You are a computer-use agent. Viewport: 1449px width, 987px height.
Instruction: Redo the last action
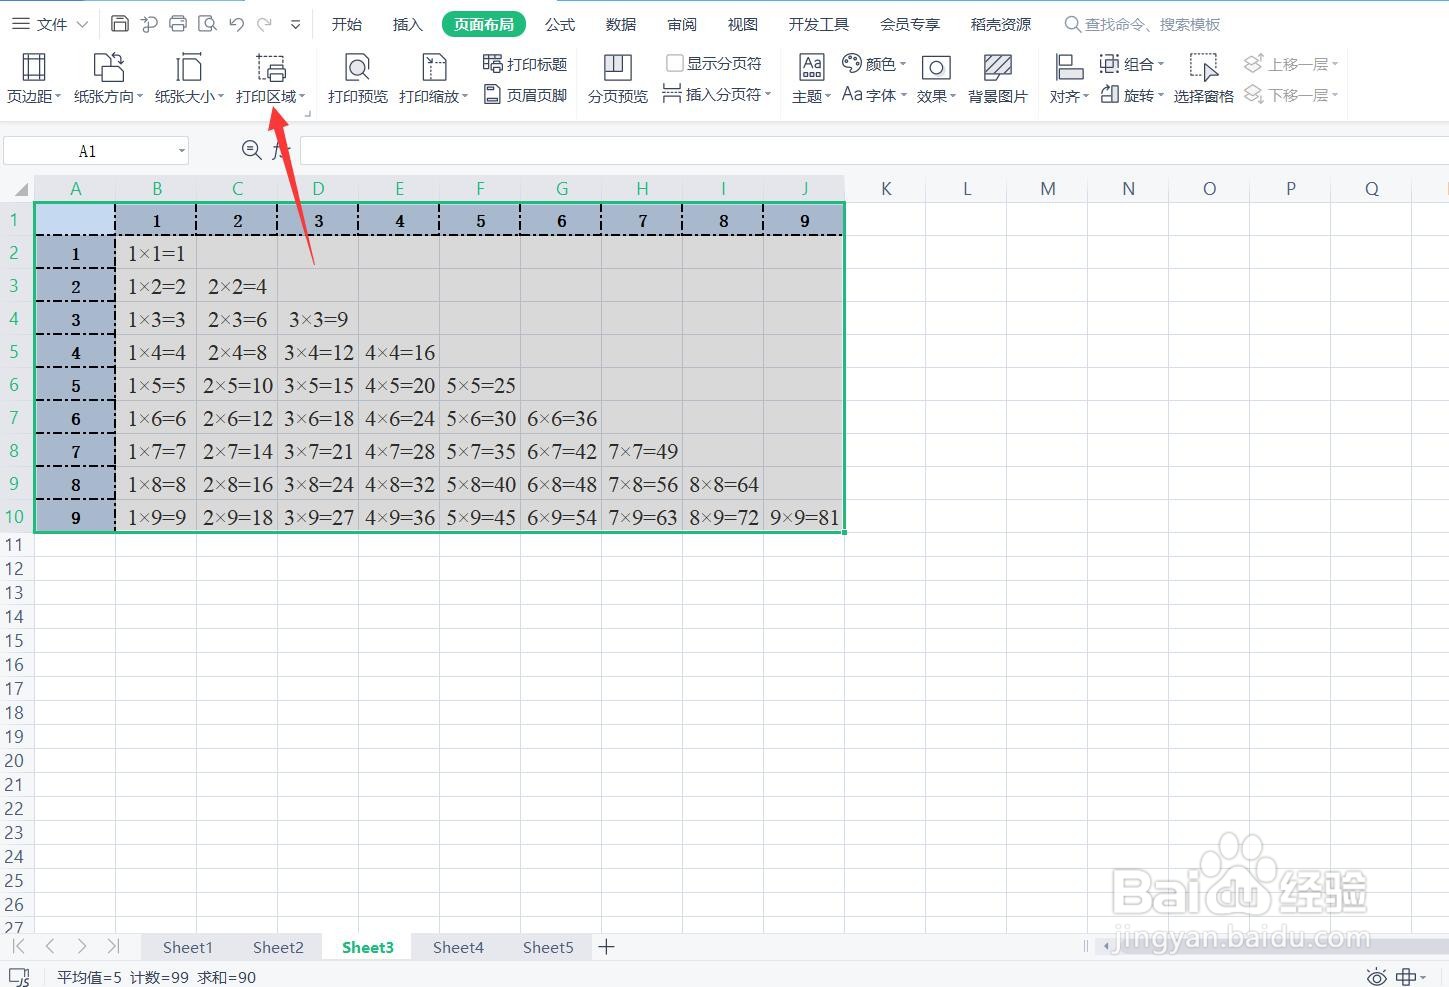tap(265, 24)
